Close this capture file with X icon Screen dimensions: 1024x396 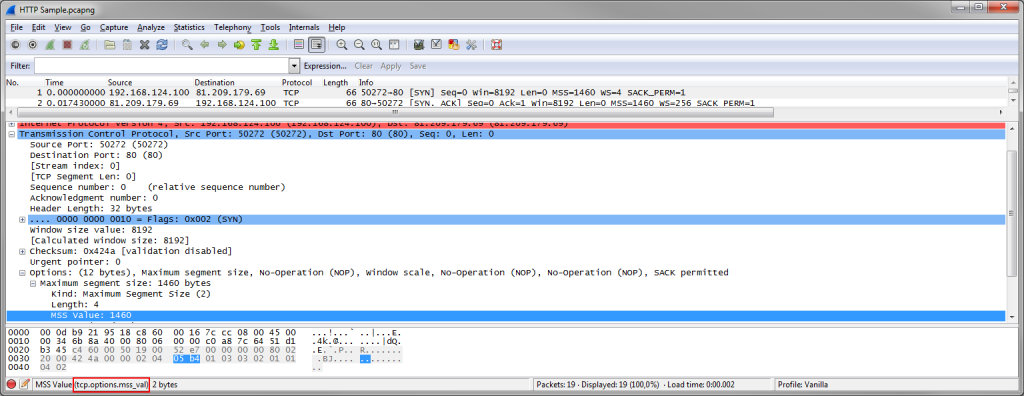(x=145, y=45)
